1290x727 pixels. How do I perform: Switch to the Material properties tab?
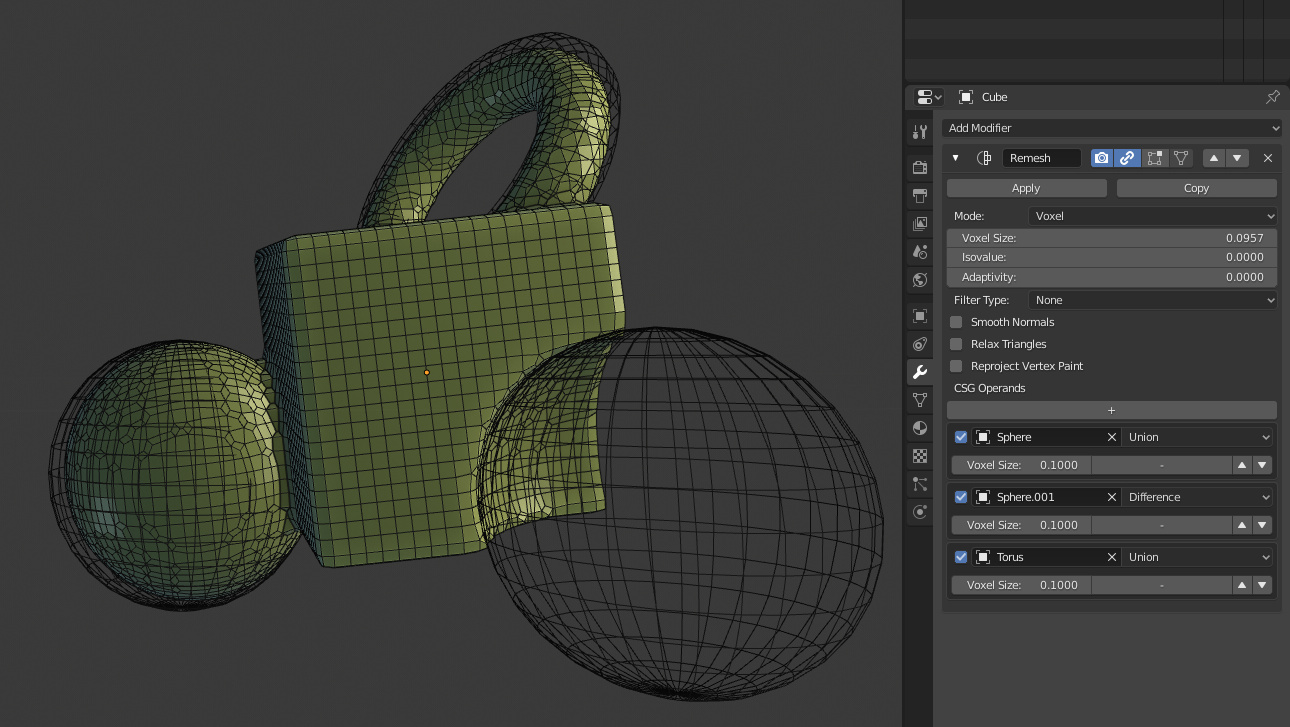coord(920,428)
